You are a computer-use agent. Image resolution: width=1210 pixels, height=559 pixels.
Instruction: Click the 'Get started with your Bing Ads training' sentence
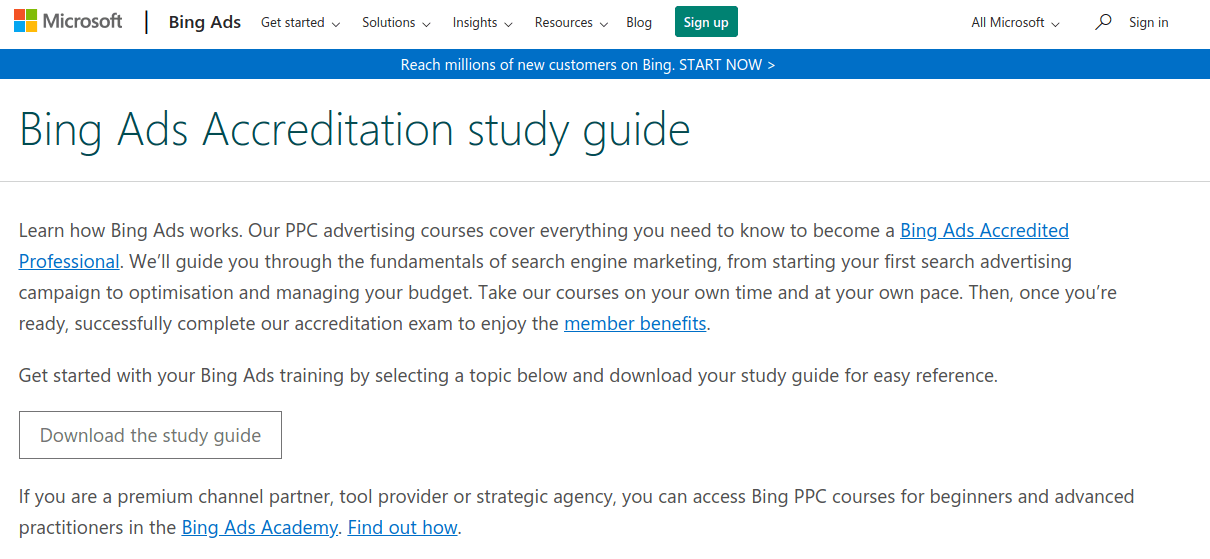click(x=508, y=376)
